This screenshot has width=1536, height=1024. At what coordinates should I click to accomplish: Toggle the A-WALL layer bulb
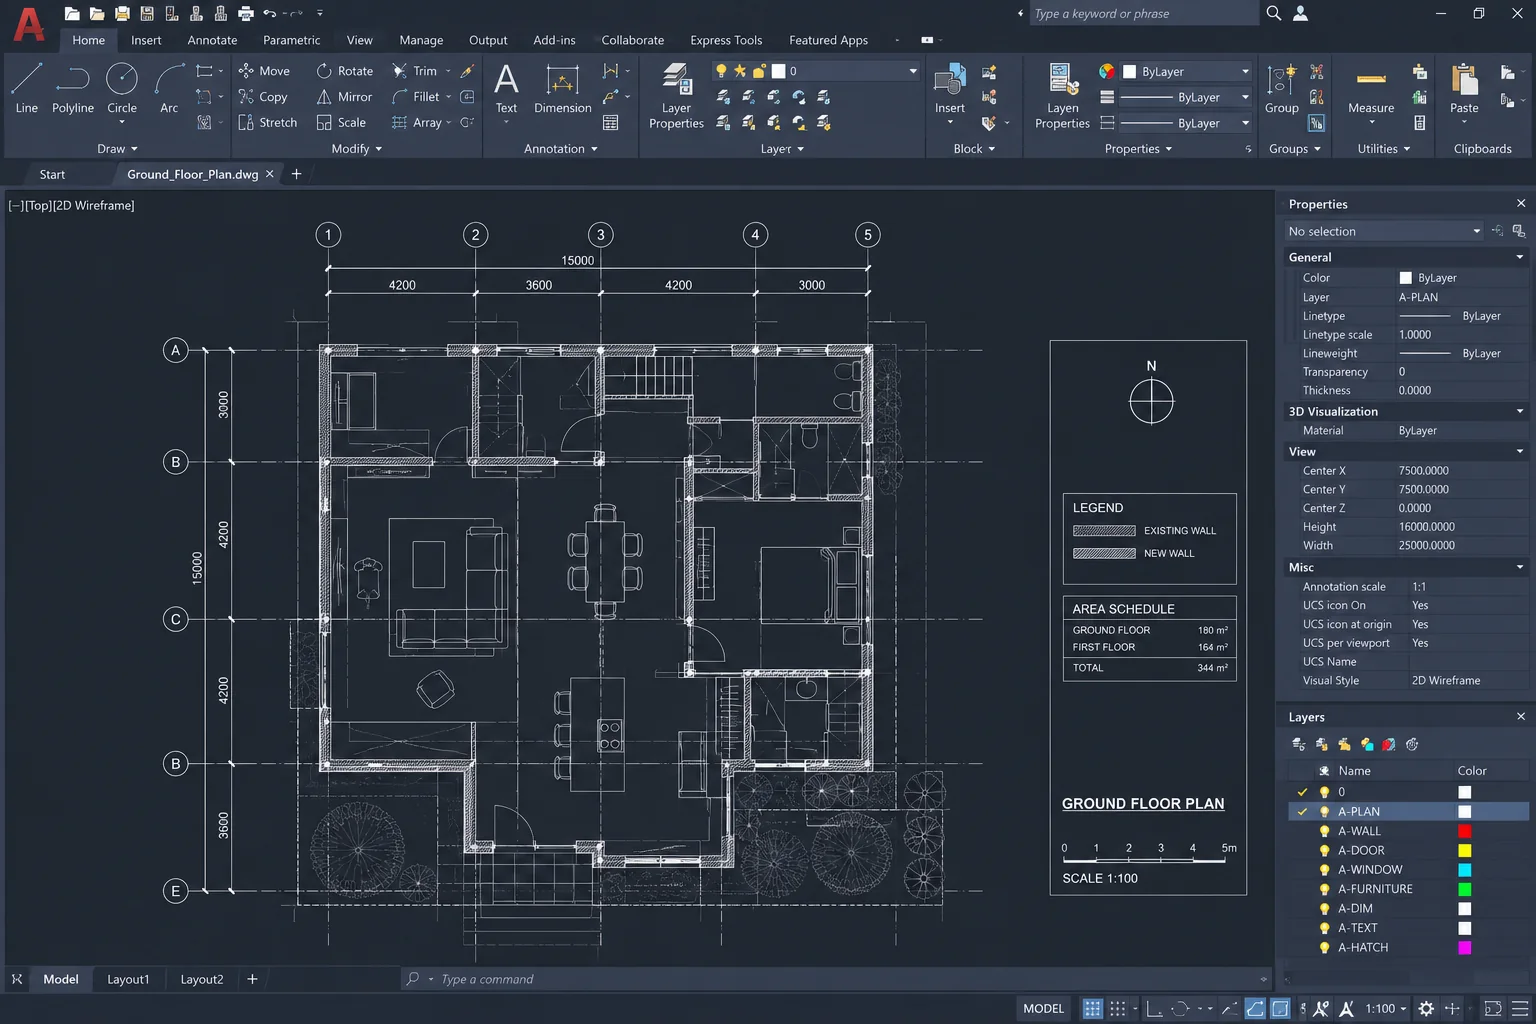click(x=1324, y=831)
